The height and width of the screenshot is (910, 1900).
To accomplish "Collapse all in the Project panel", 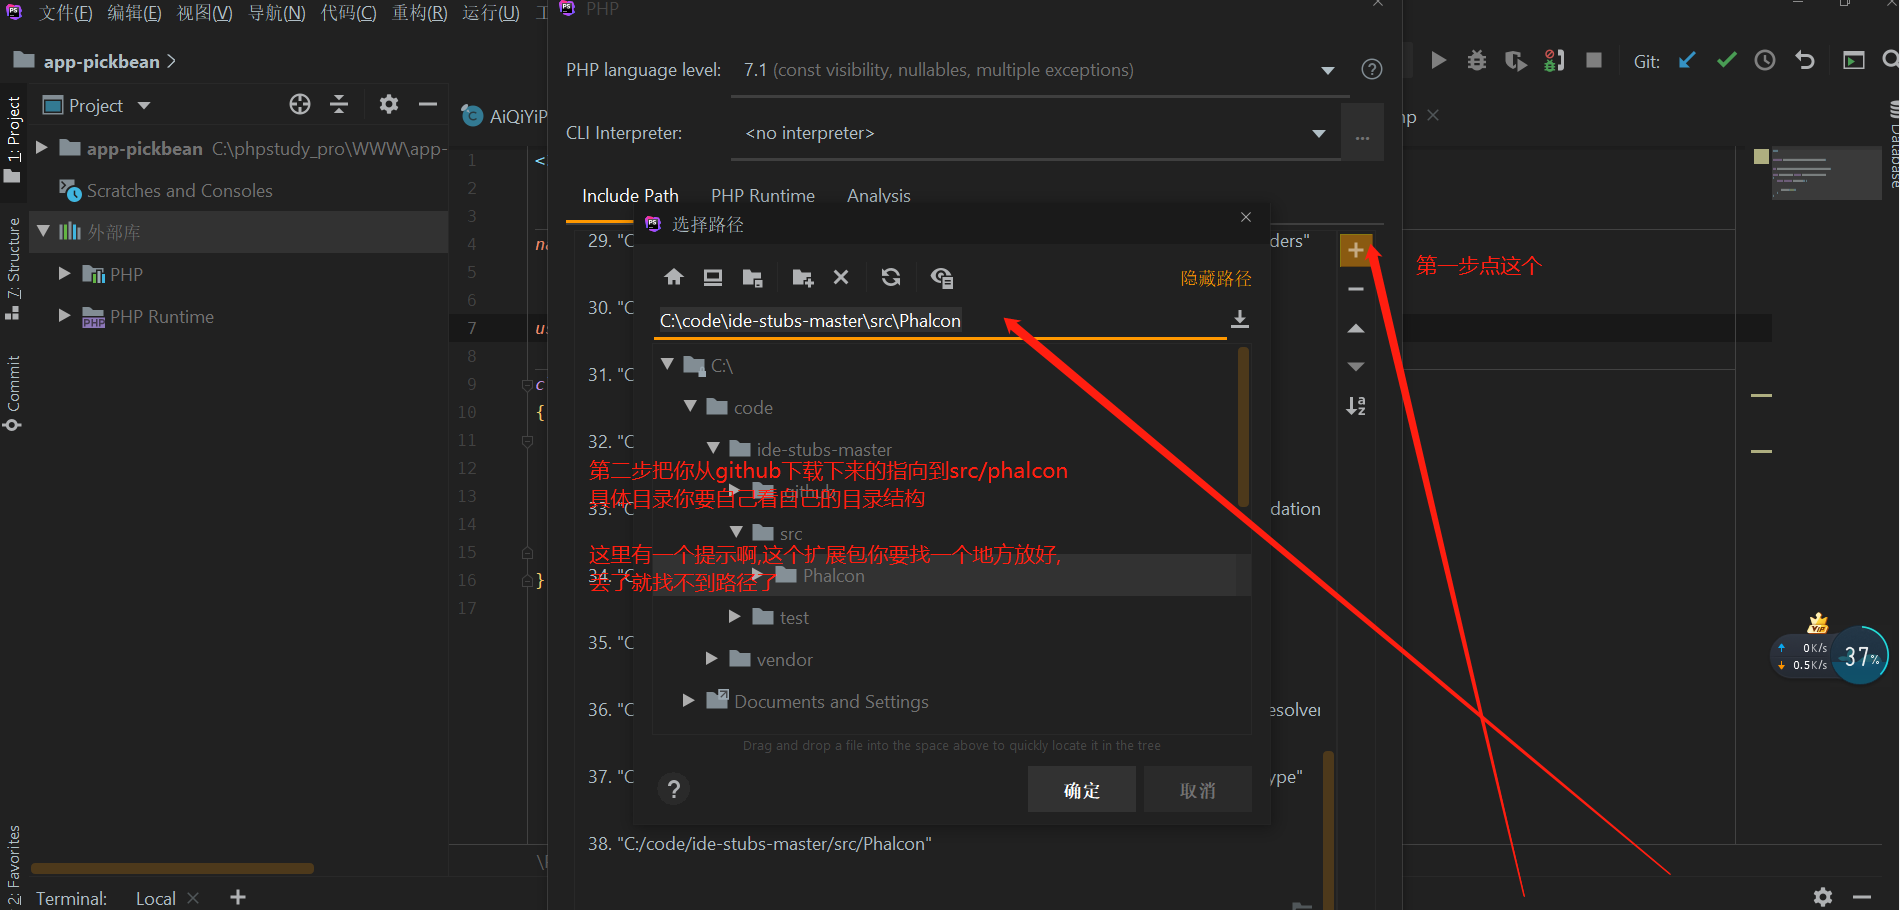I will [x=339, y=104].
